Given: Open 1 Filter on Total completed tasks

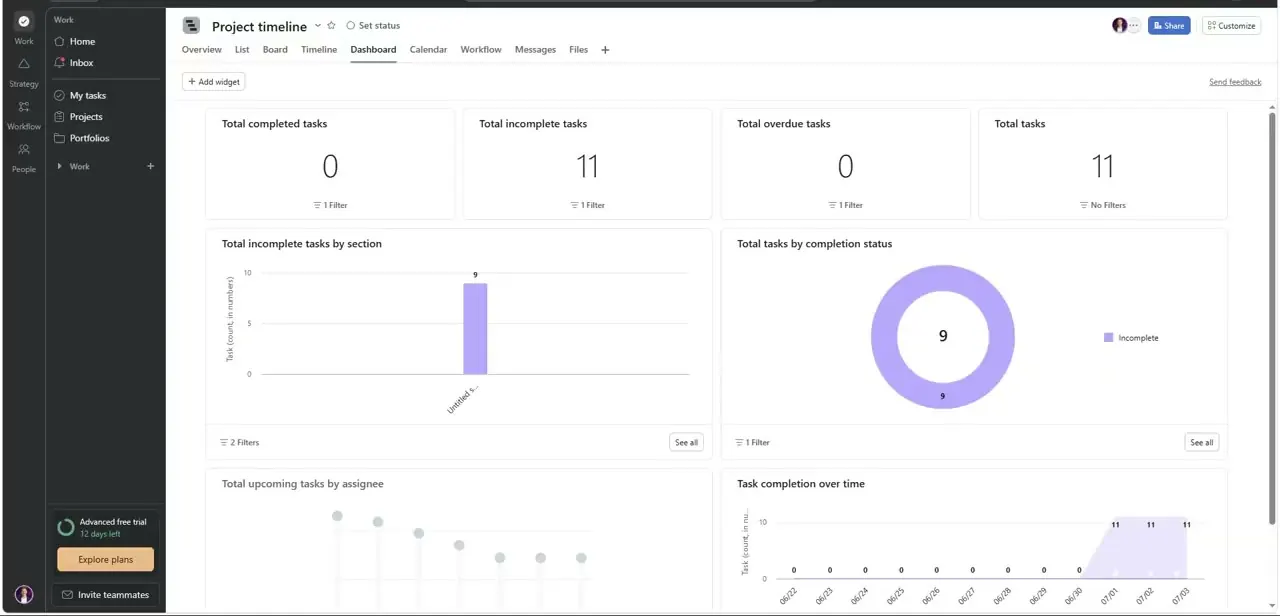Looking at the screenshot, I should pos(330,205).
